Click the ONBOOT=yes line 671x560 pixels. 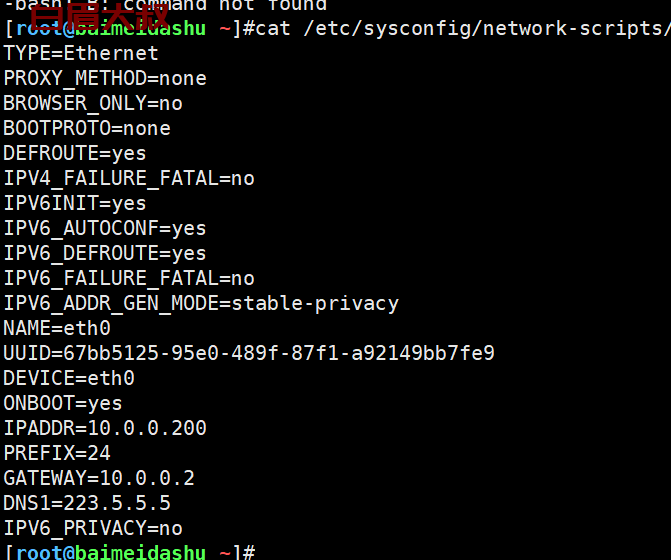[x=63, y=403]
